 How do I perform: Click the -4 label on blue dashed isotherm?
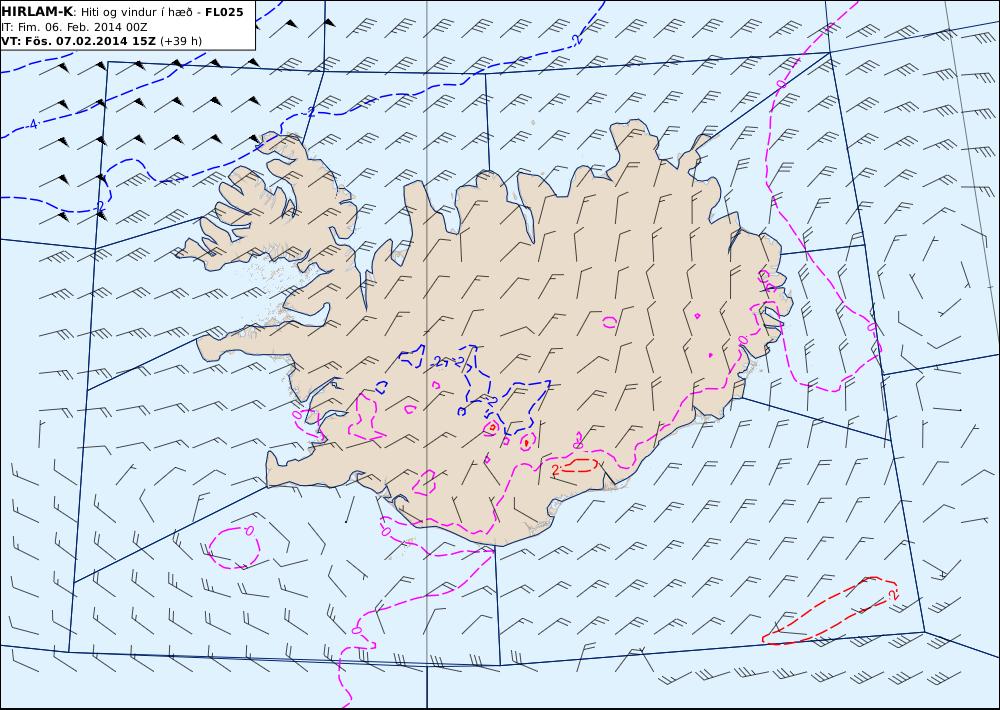33,124
